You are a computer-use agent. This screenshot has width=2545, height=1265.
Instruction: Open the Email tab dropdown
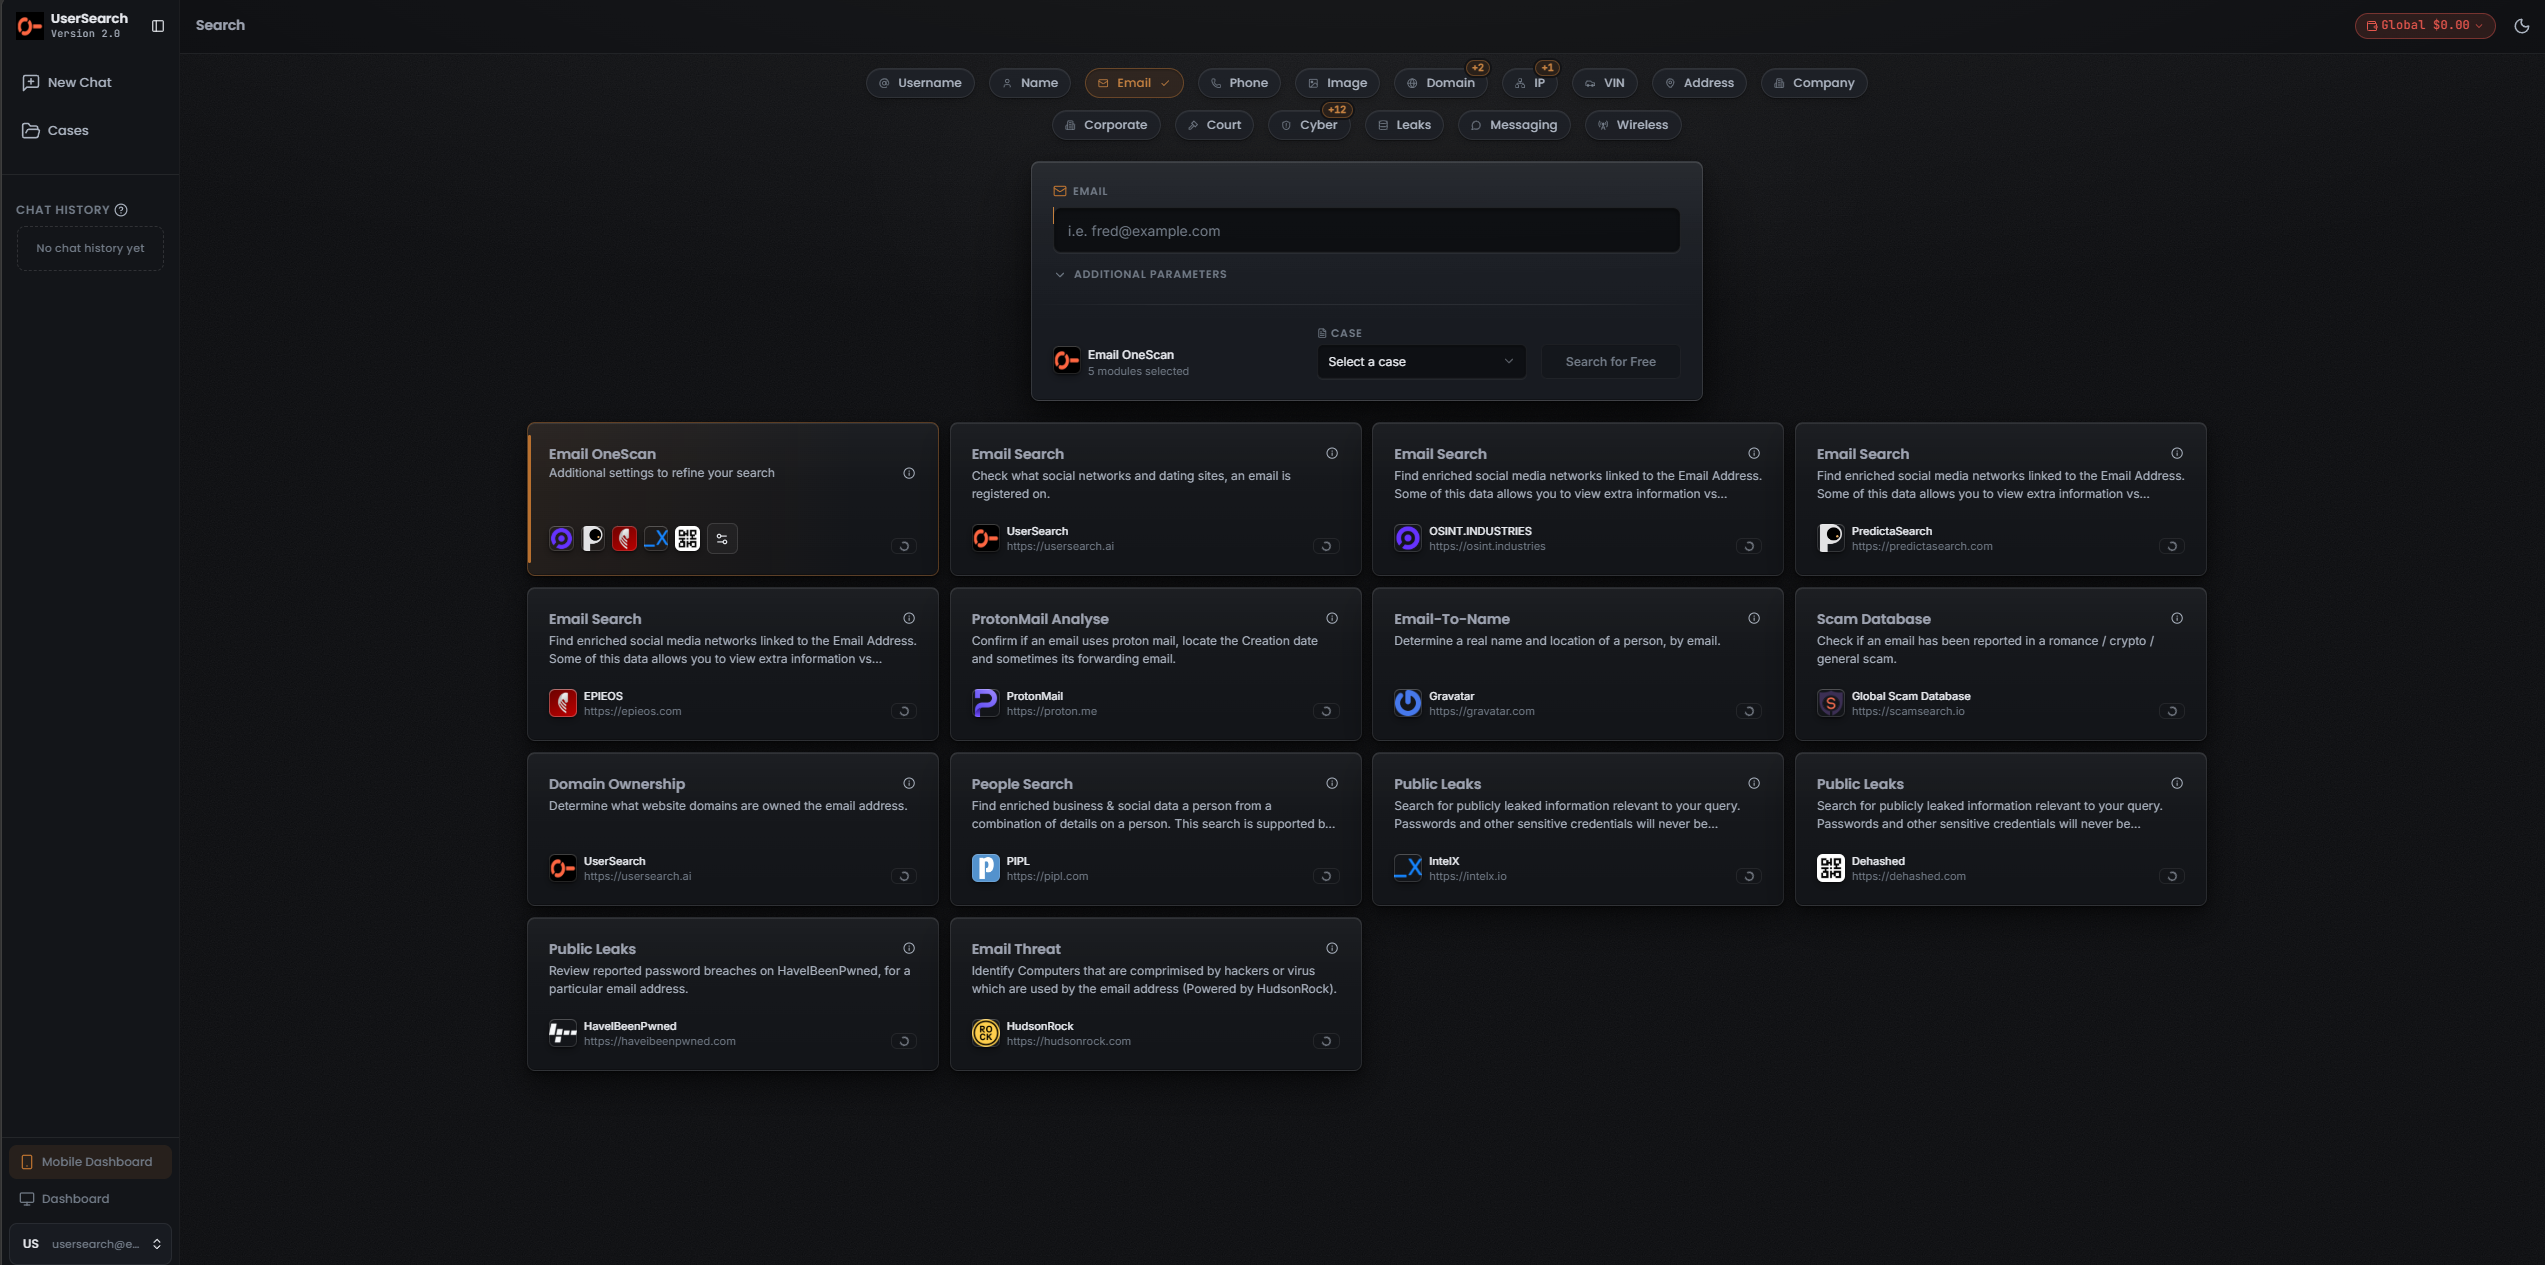coord(1134,83)
